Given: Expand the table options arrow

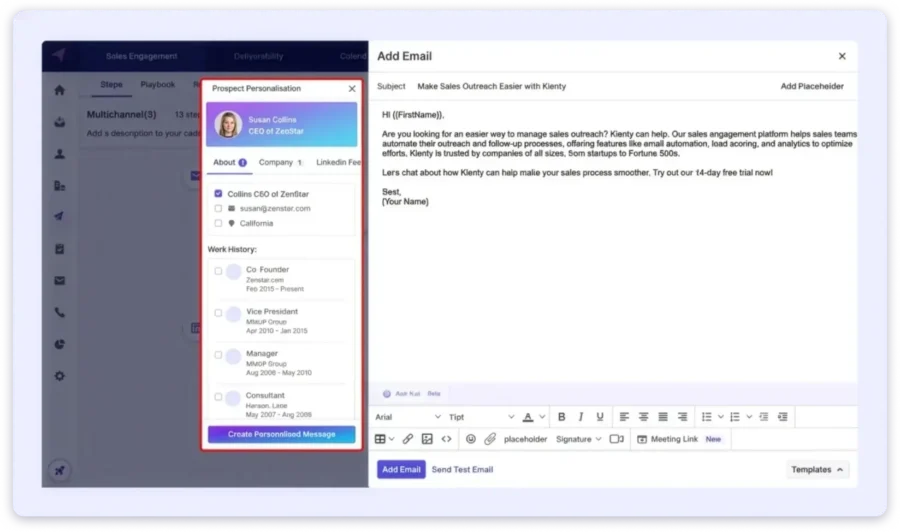Looking at the screenshot, I should tap(391, 439).
